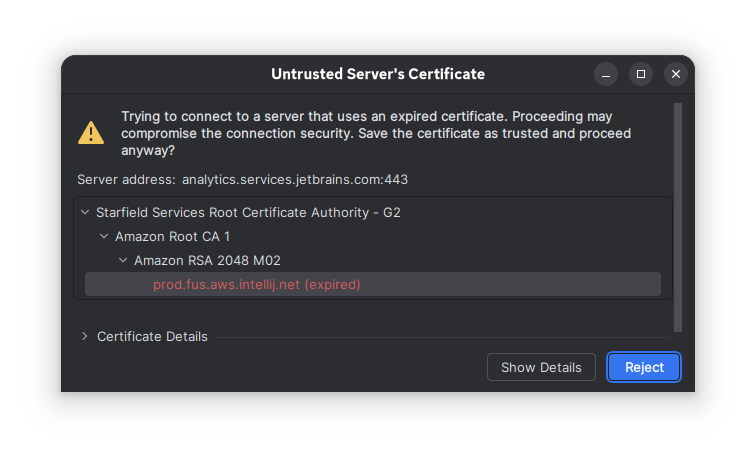This screenshot has width=756, height=459.
Task: Select the expired prod.fus.aws.intellij.net certificate
Action: pos(373,284)
